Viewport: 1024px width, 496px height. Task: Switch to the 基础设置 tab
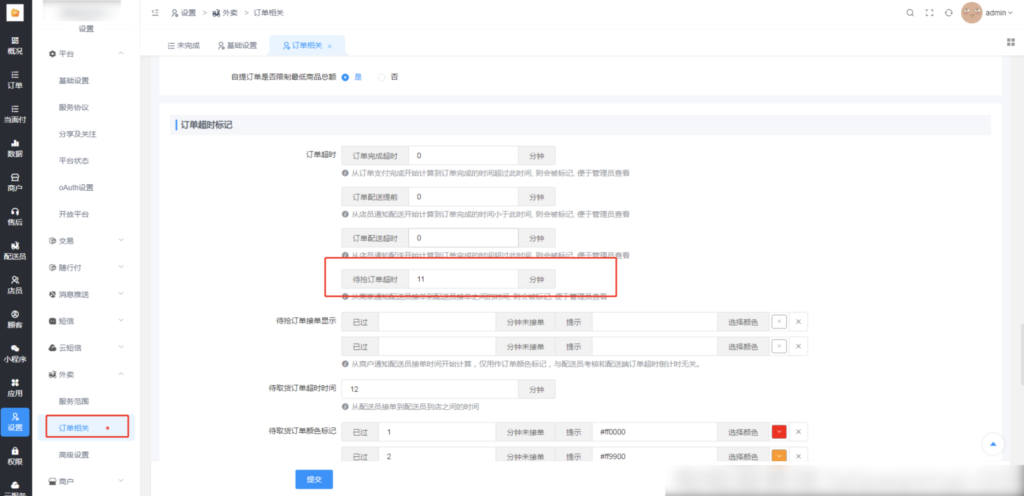[238, 45]
